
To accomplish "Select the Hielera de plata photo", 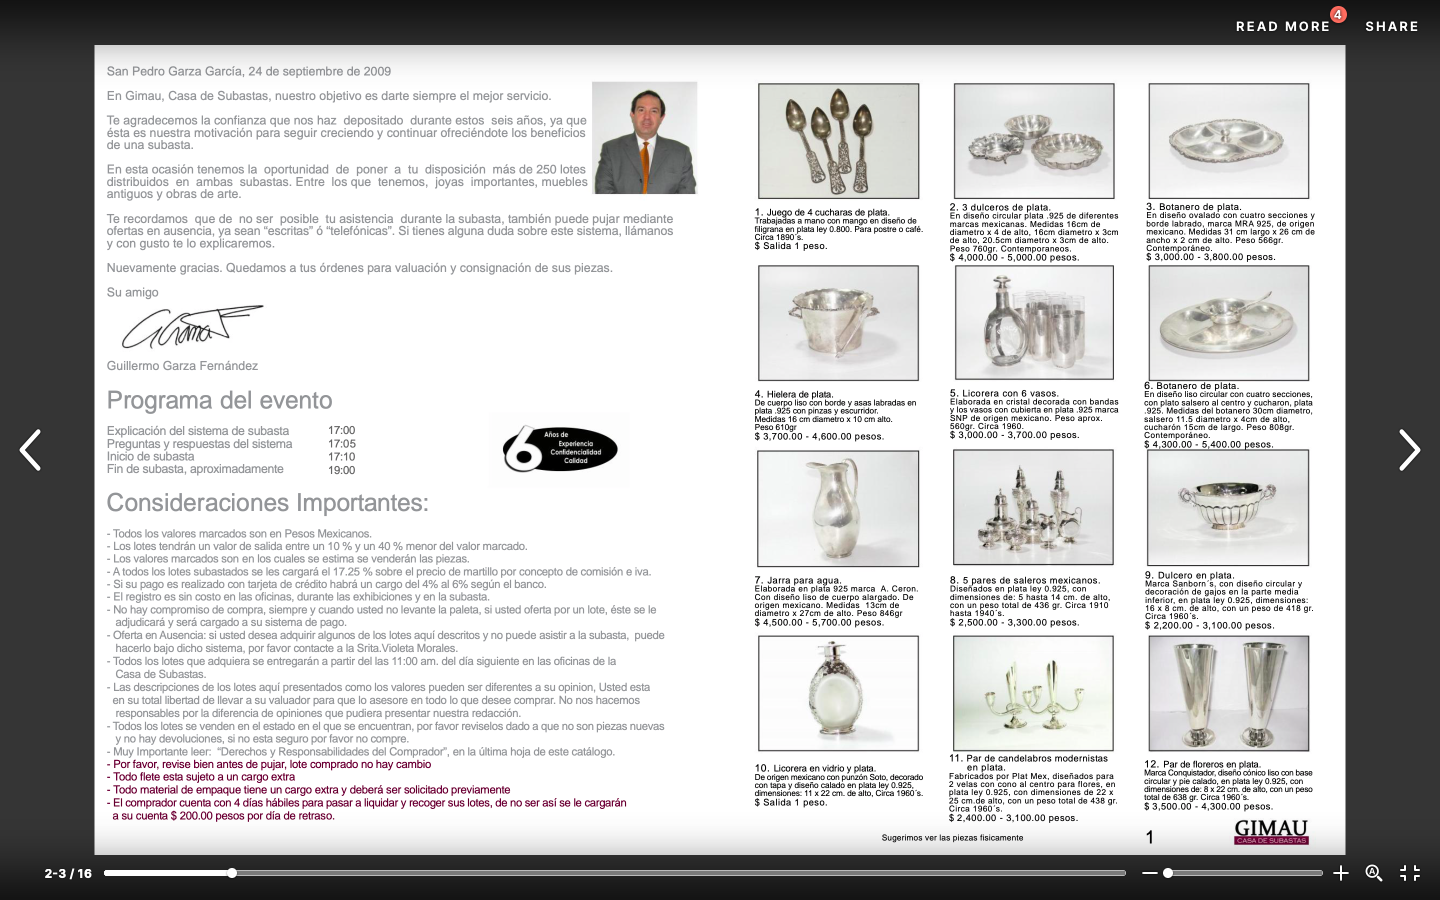I will click(840, 323).
